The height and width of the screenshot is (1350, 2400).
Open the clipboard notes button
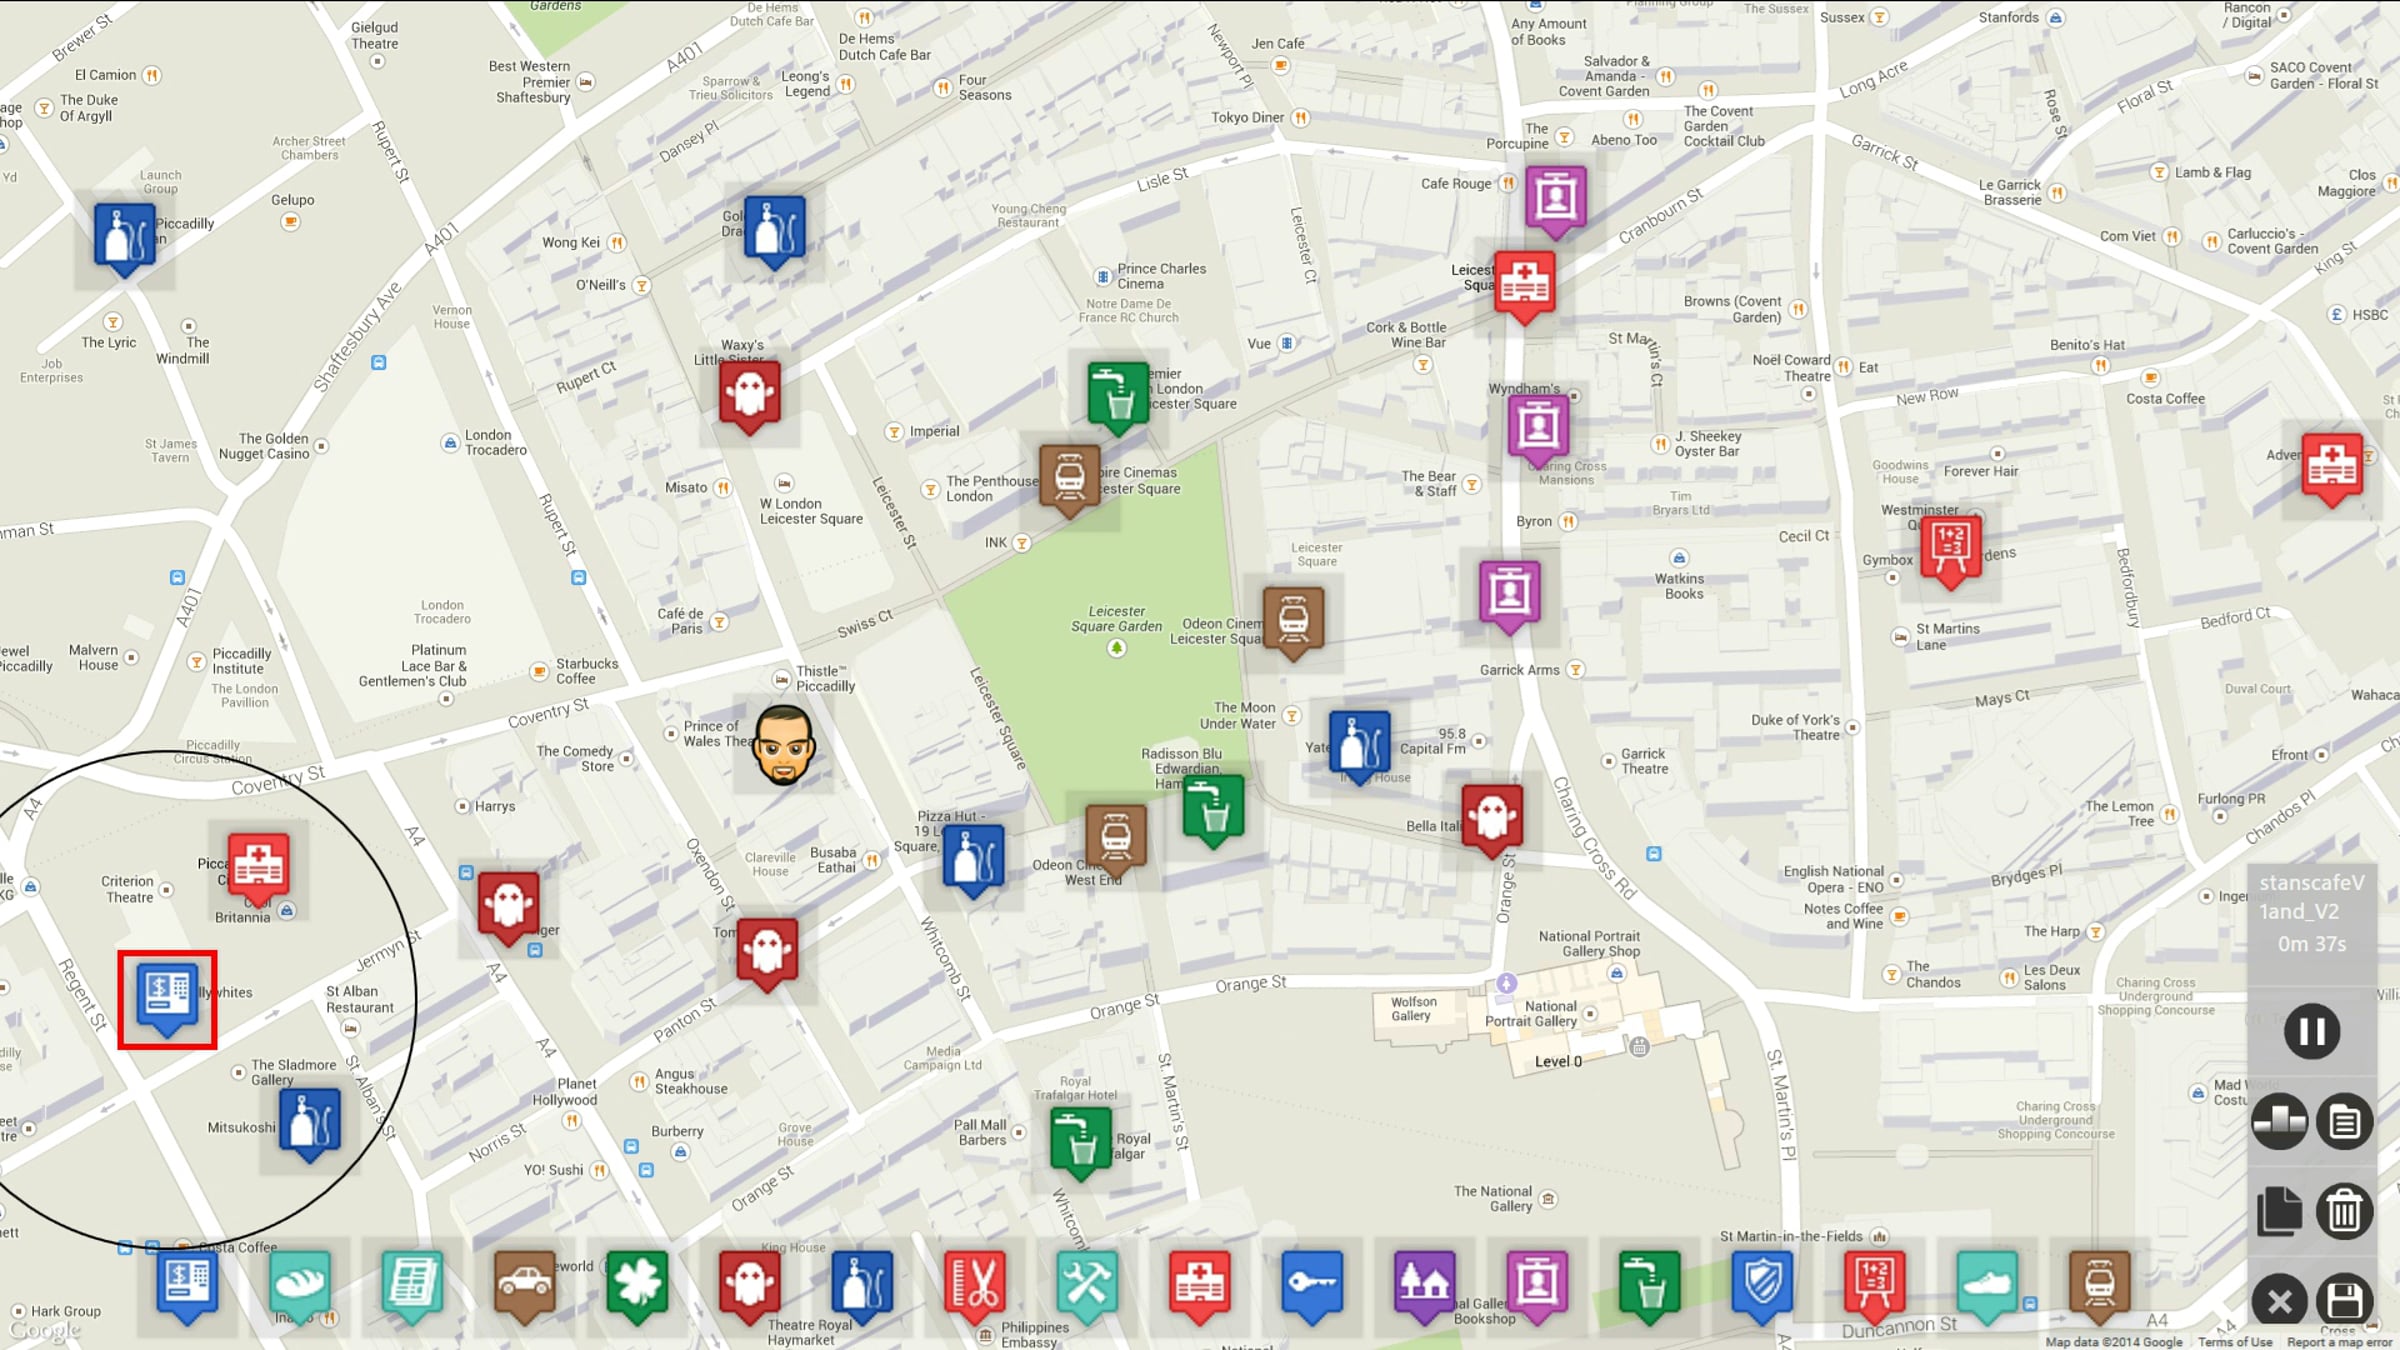point(2345,1122)
